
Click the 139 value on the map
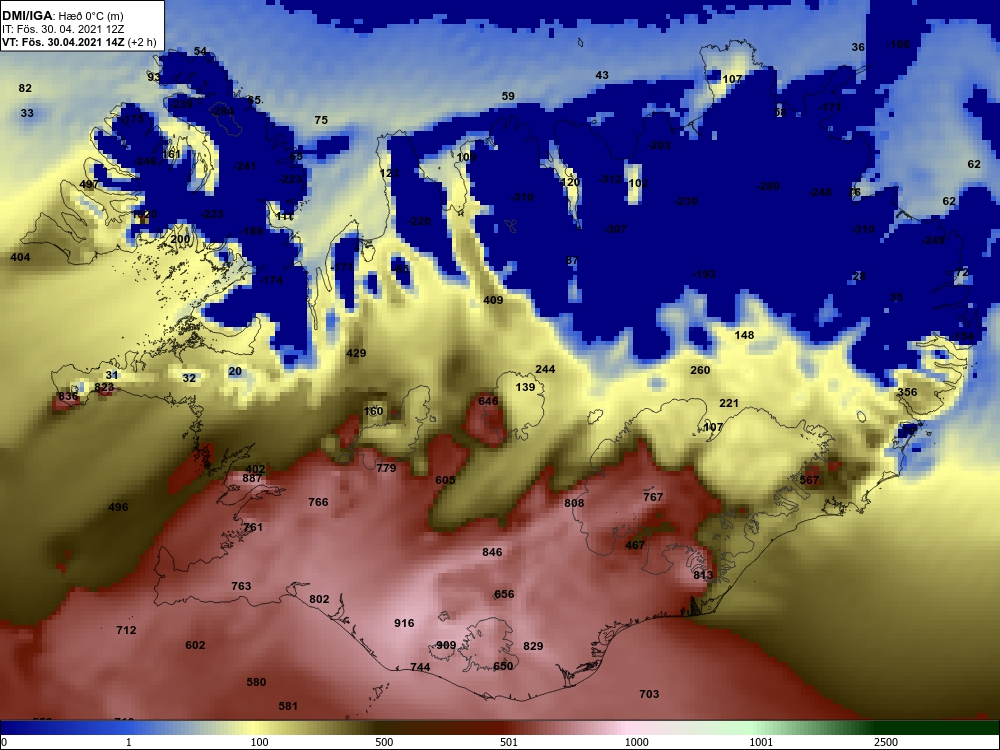[526, 387]
